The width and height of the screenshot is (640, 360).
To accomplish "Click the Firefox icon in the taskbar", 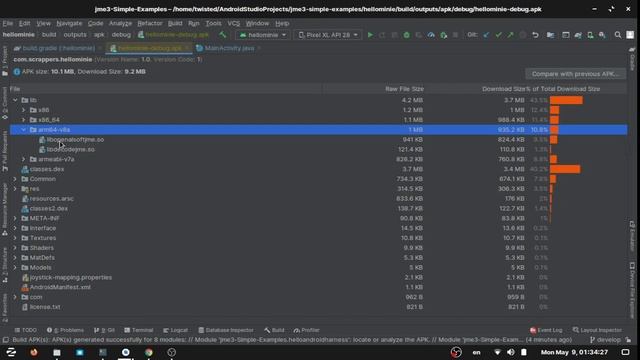I will tap(33, 352).
